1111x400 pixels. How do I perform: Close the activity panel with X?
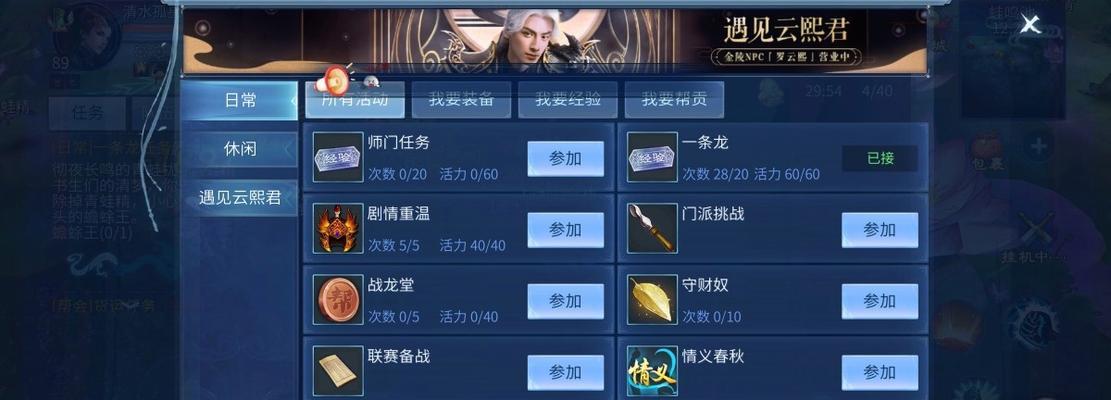1030,25
